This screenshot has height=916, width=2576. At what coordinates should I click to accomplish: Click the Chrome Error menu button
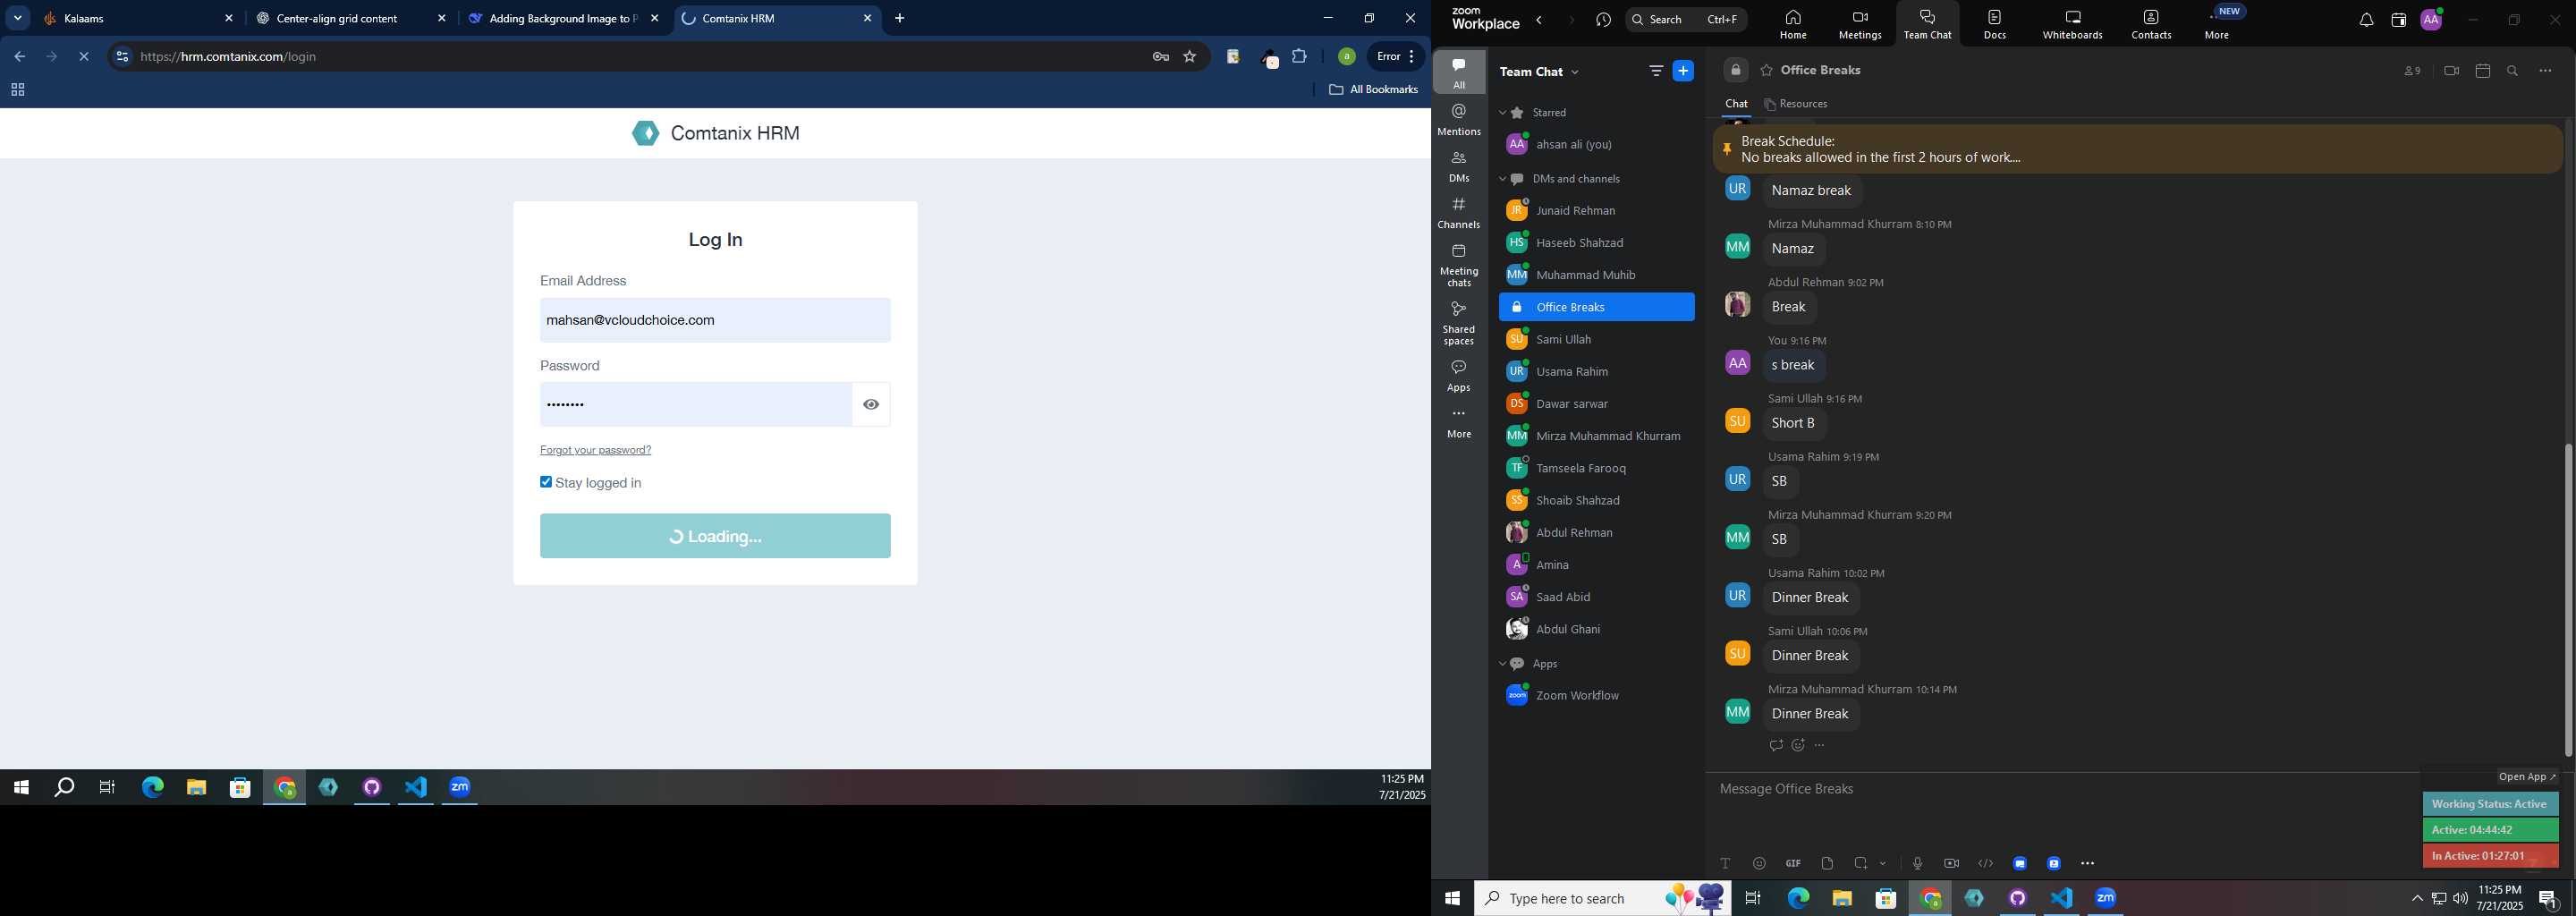[1396, 57]
